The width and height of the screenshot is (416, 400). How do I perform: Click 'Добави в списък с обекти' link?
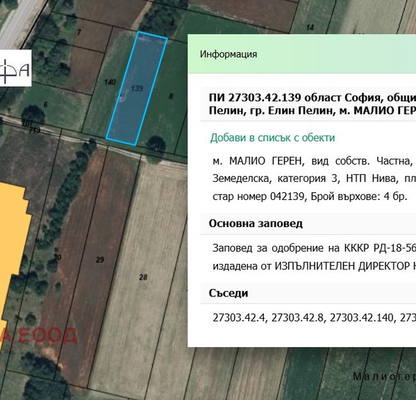[x=272, y=138]
